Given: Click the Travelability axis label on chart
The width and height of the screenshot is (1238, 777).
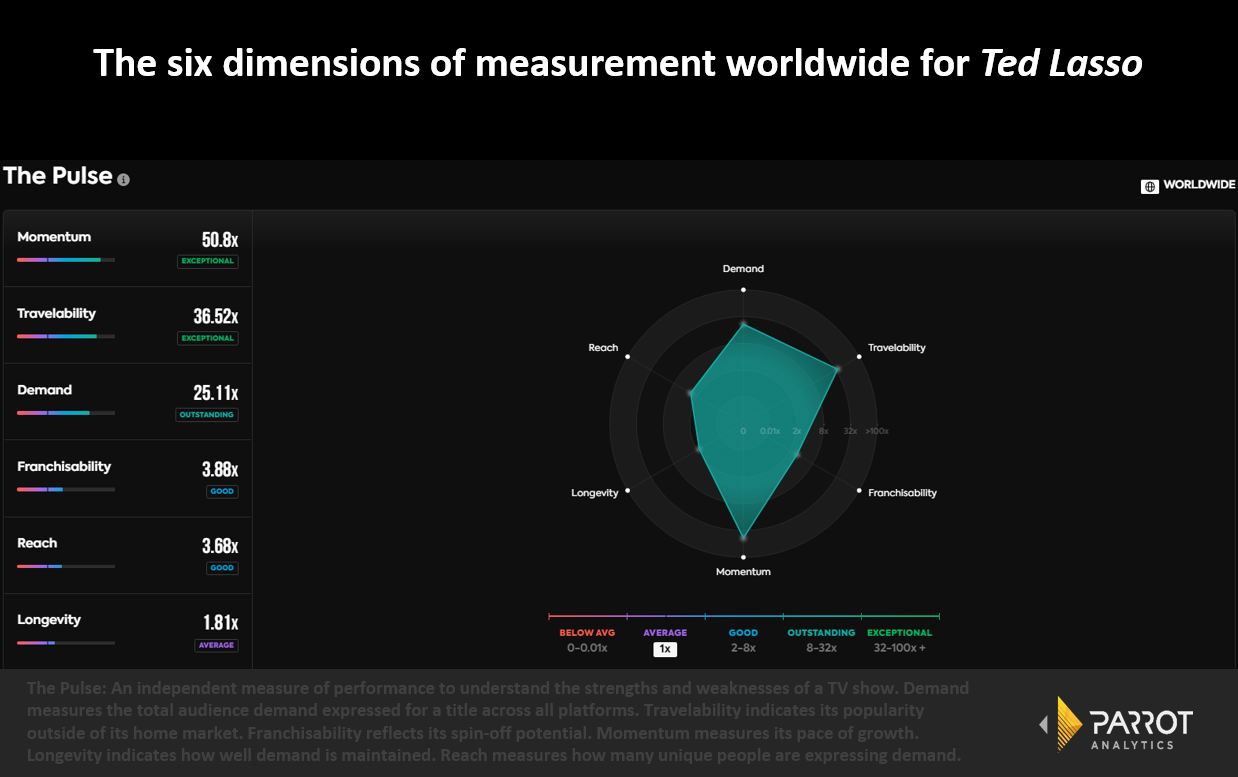Looking at the screenshot, I should 897,348.
